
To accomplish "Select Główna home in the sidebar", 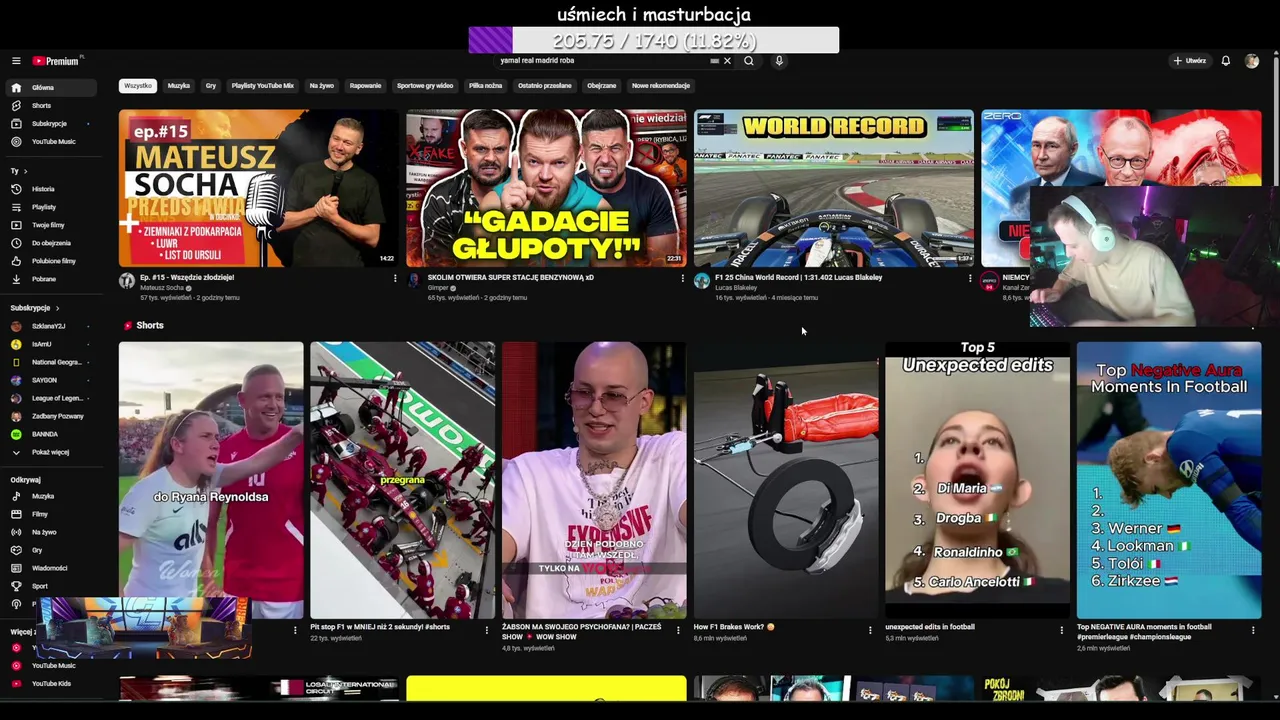I will coord(50,88).
